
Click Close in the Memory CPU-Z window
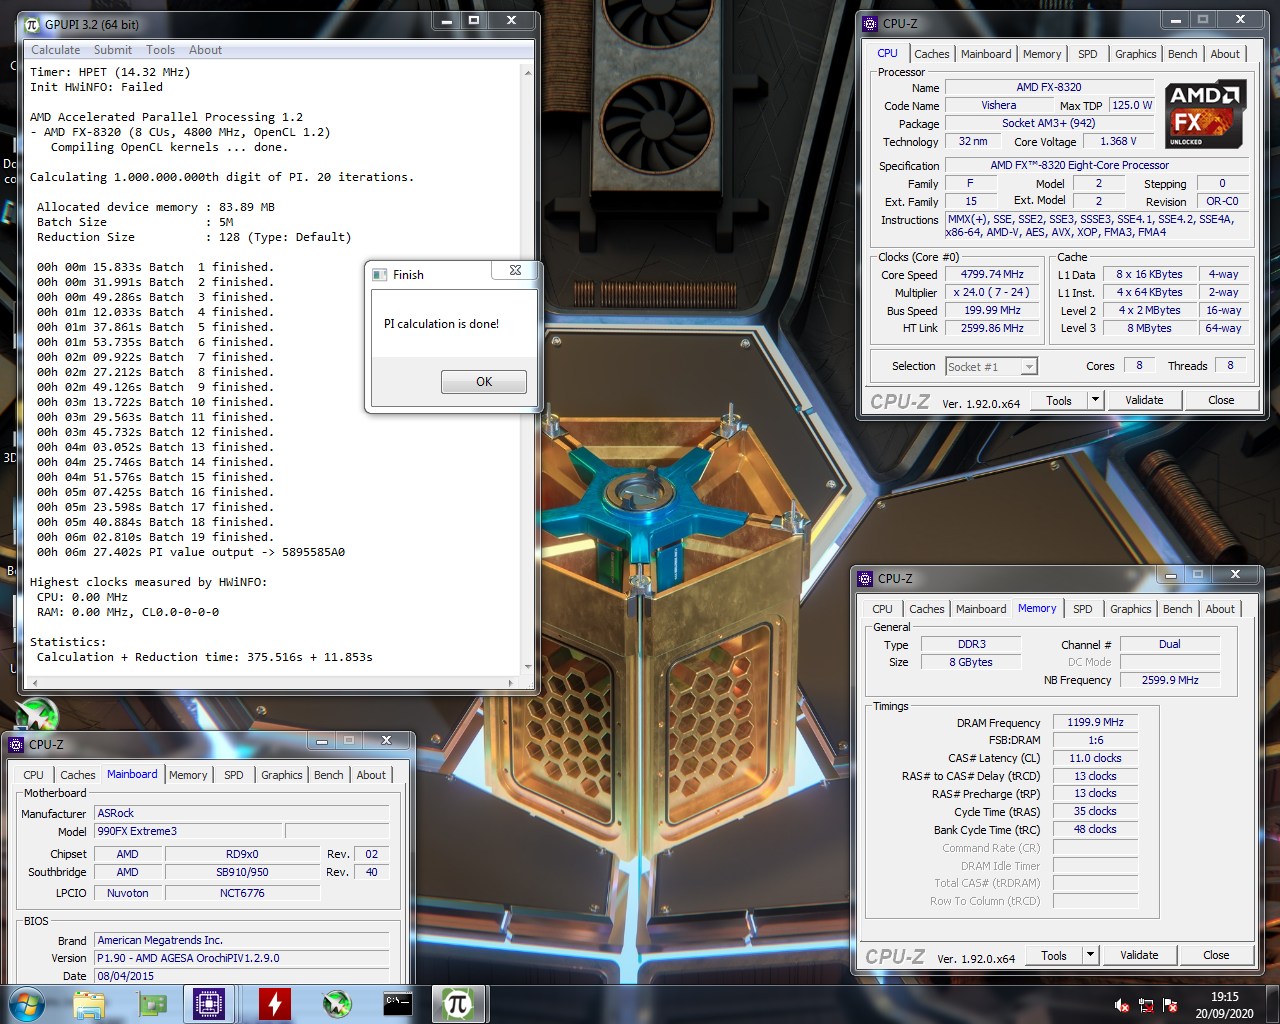tap(1216, 955)
